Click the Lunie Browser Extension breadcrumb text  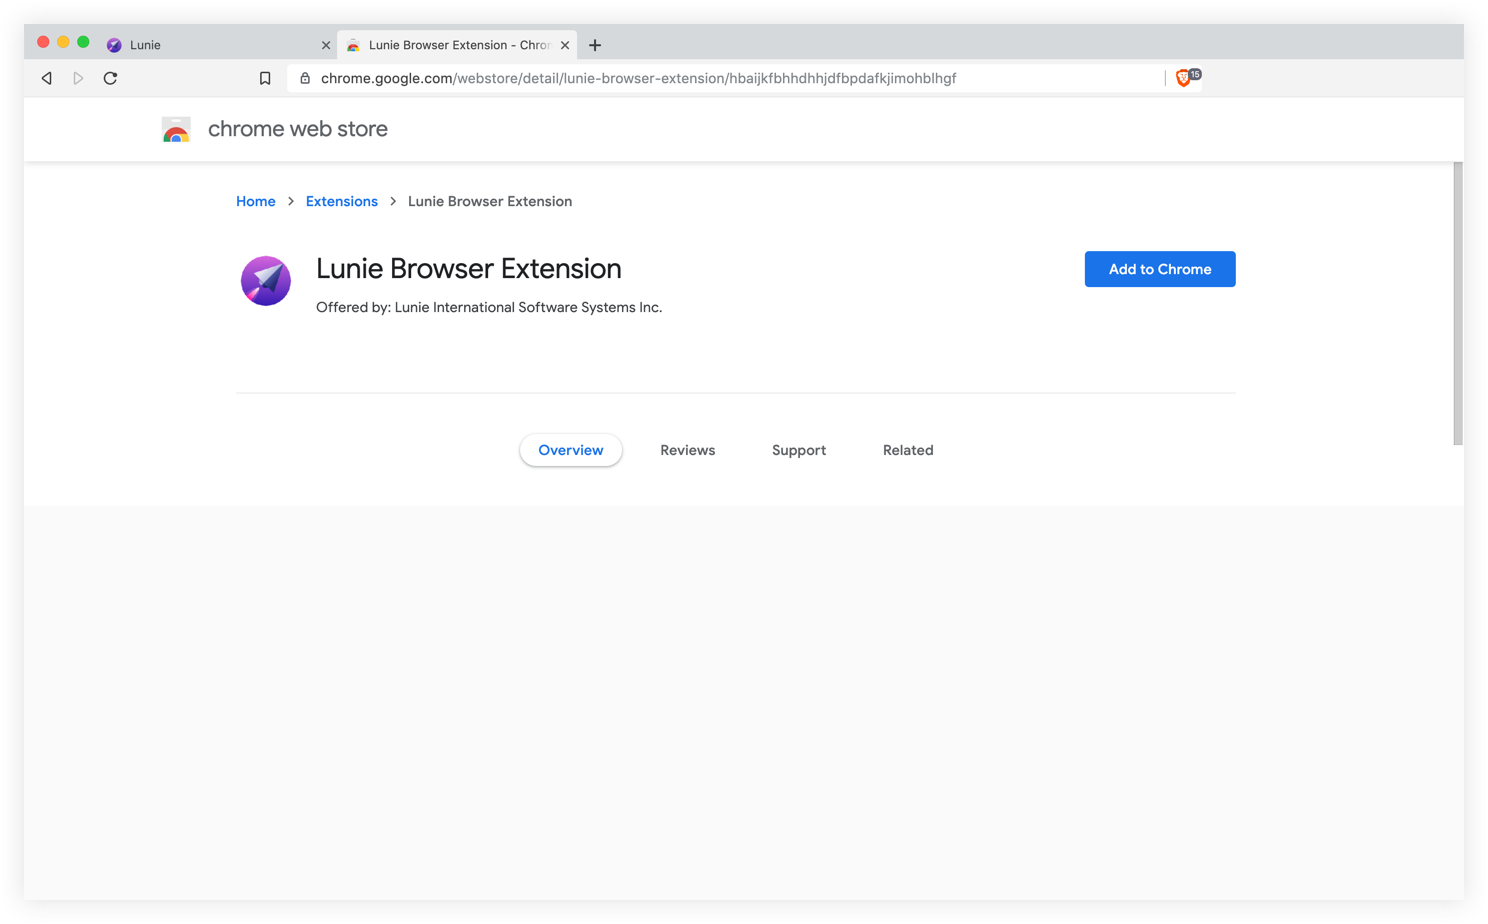pos(490,201)
